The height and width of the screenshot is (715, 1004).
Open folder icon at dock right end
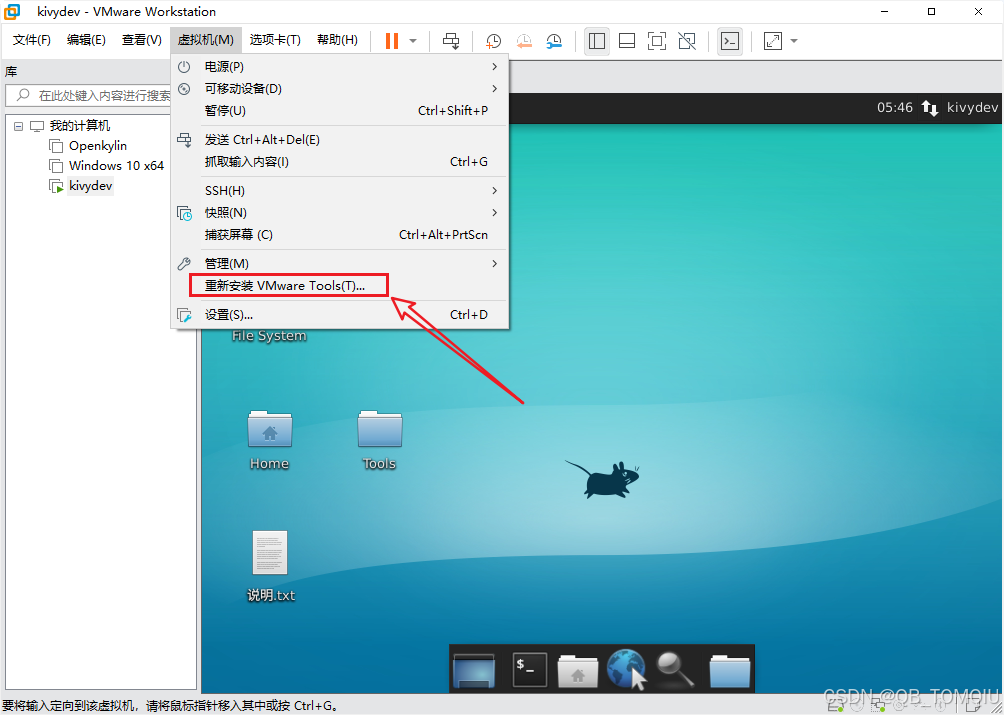tap(730, 670)
